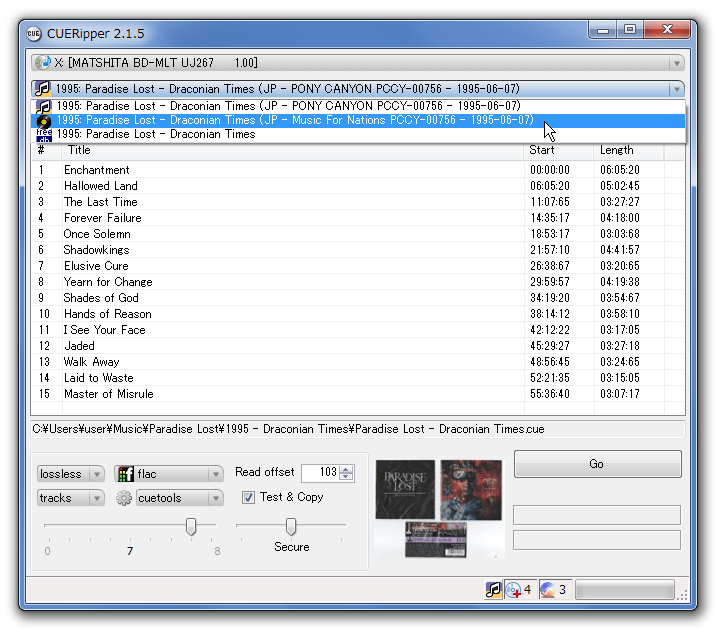
Task: Click the Start column header
Action: tap(559, 150)
